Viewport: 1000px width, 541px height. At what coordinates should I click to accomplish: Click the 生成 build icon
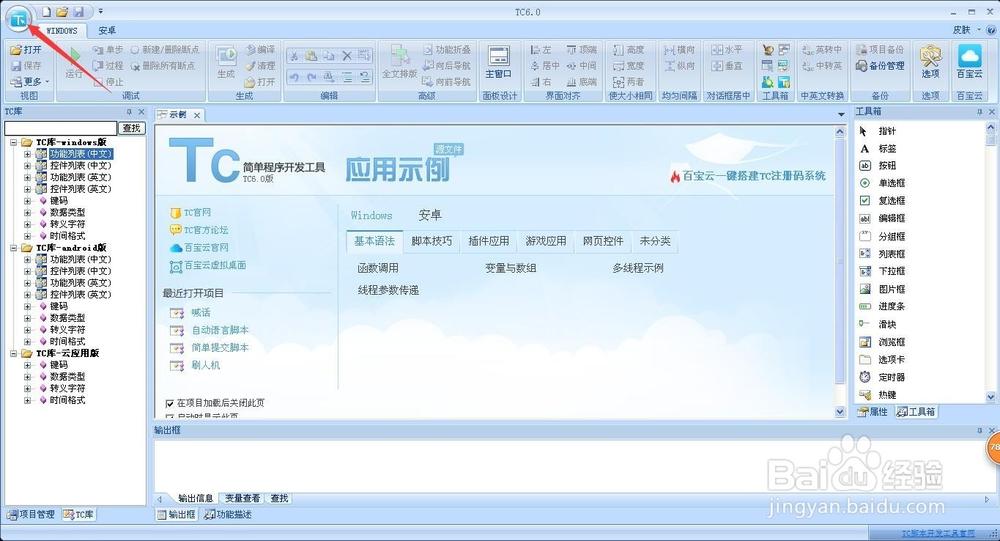[226, 62]
